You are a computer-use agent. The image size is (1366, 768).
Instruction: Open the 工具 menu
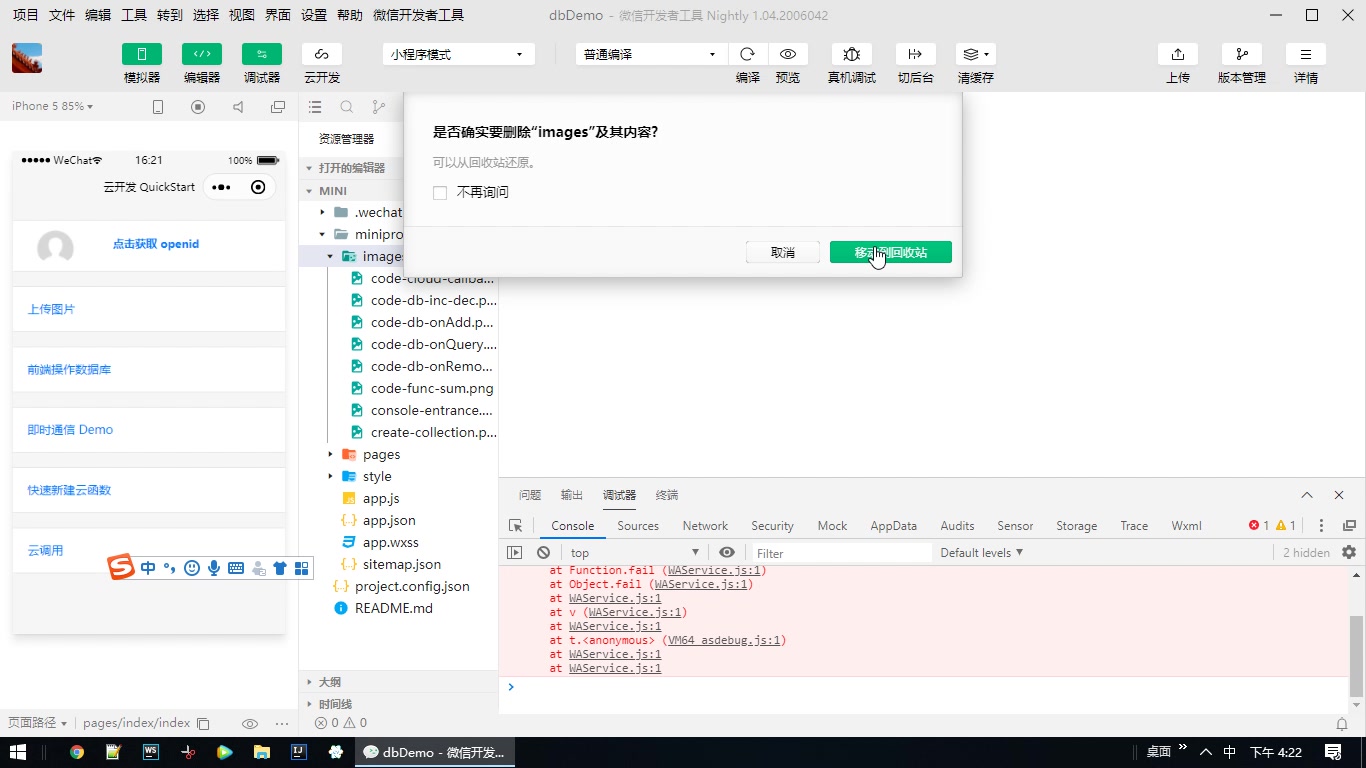[134, 15]
